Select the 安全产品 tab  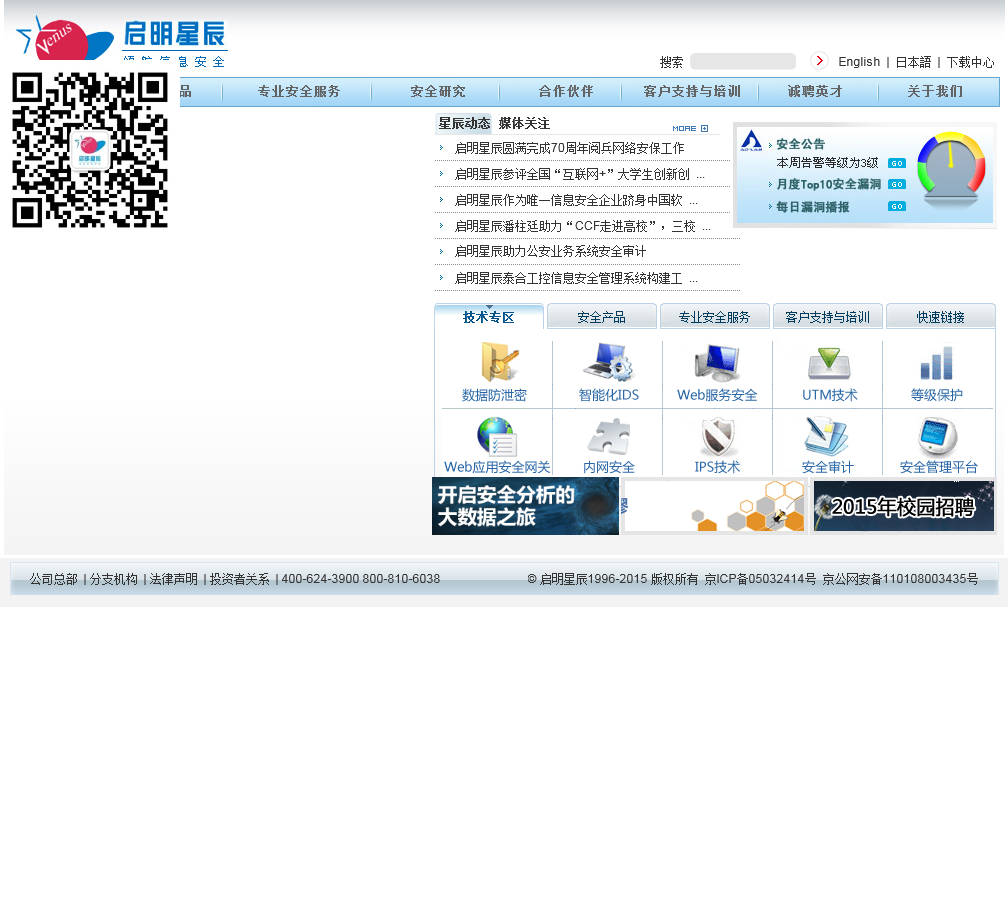tap(602, 317)
